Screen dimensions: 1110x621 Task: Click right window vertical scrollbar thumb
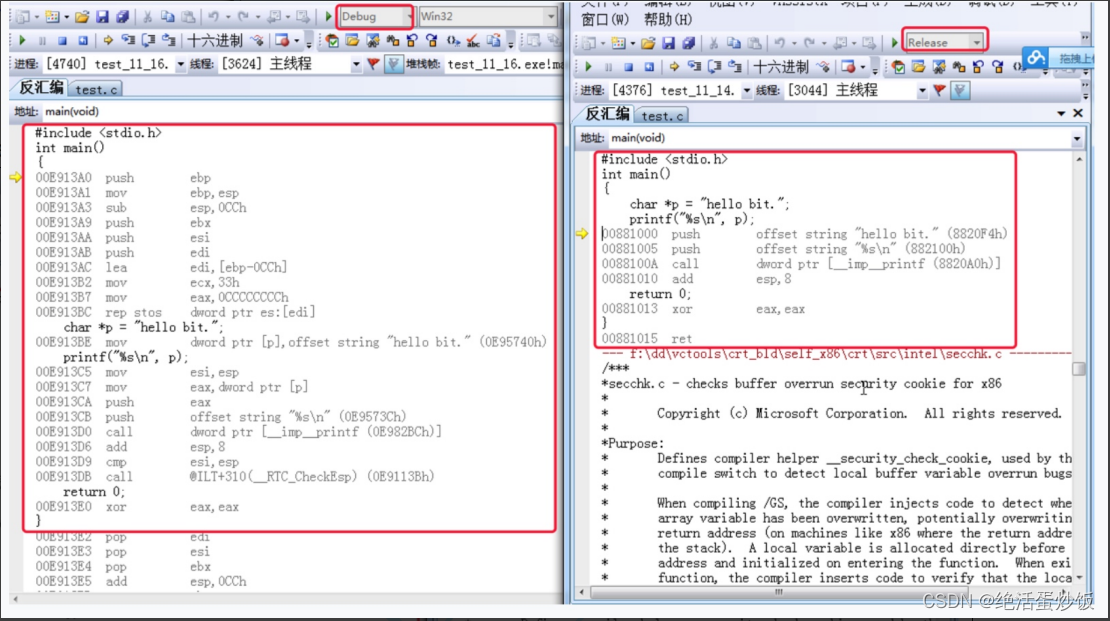(x=1078, y=369)
